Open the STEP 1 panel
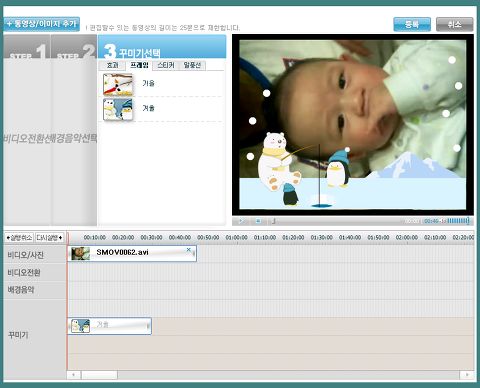 coord(27,130)
